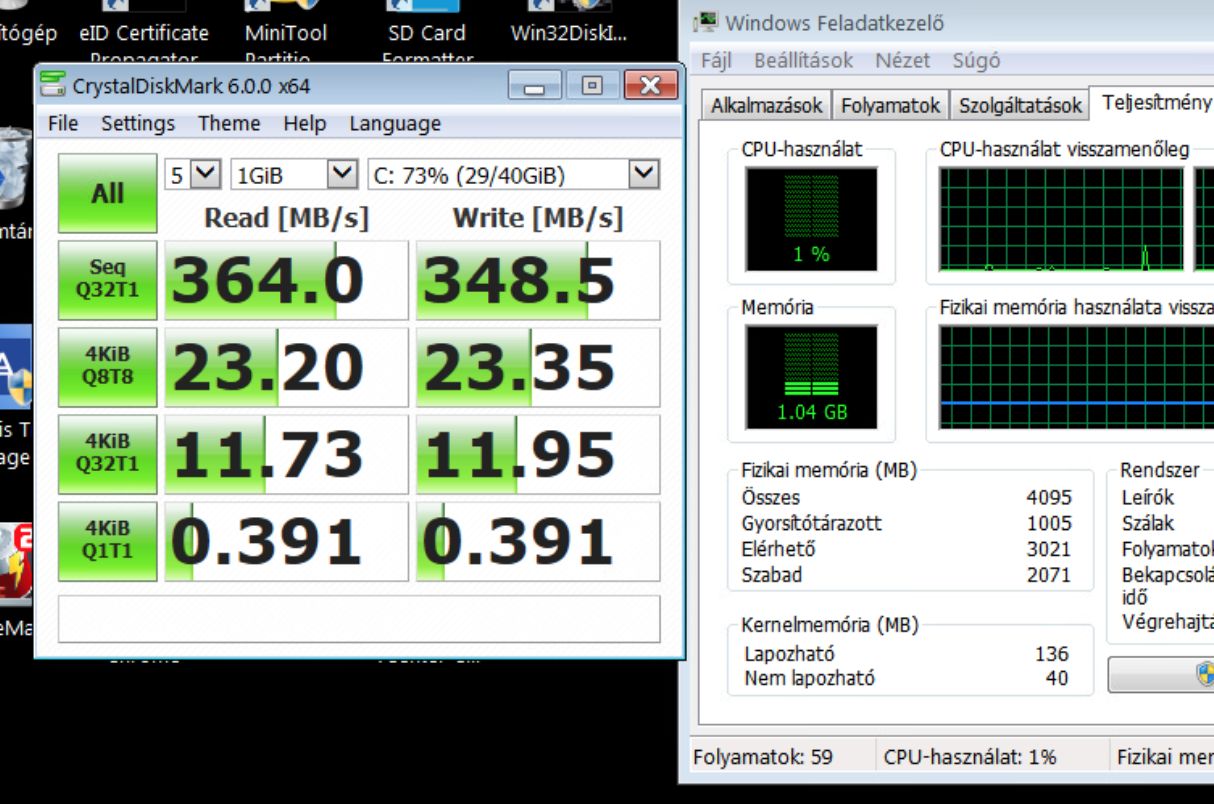Select the Lapozható kernel value 136
This screenshot has height=804, width=1214.
click(1052, 654)
